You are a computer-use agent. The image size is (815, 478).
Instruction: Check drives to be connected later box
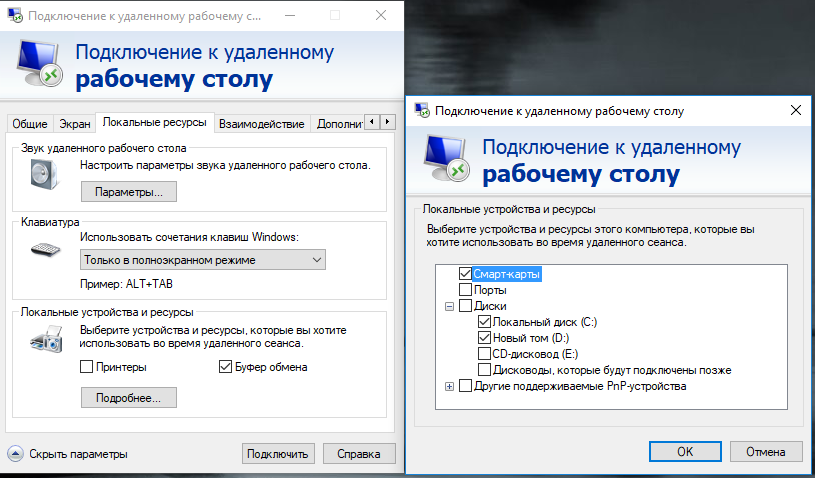484,370
